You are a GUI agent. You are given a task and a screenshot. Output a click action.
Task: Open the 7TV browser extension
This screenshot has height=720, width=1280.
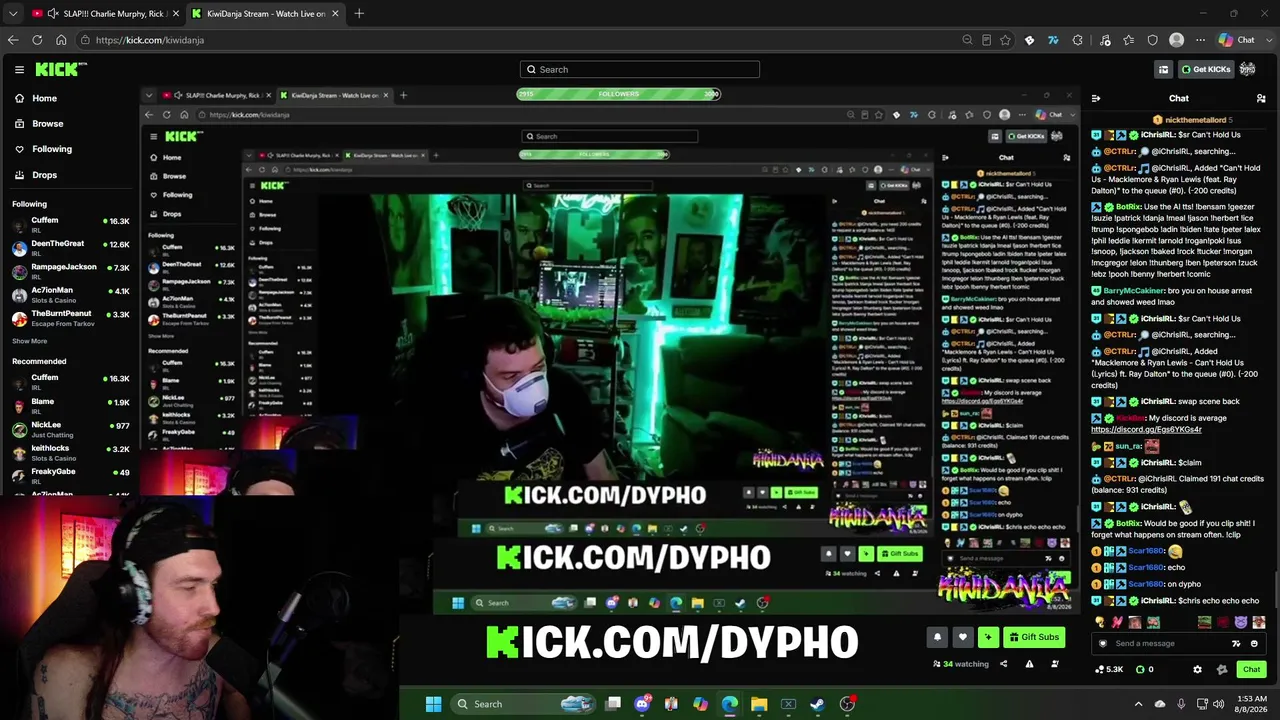point(1053,40)
